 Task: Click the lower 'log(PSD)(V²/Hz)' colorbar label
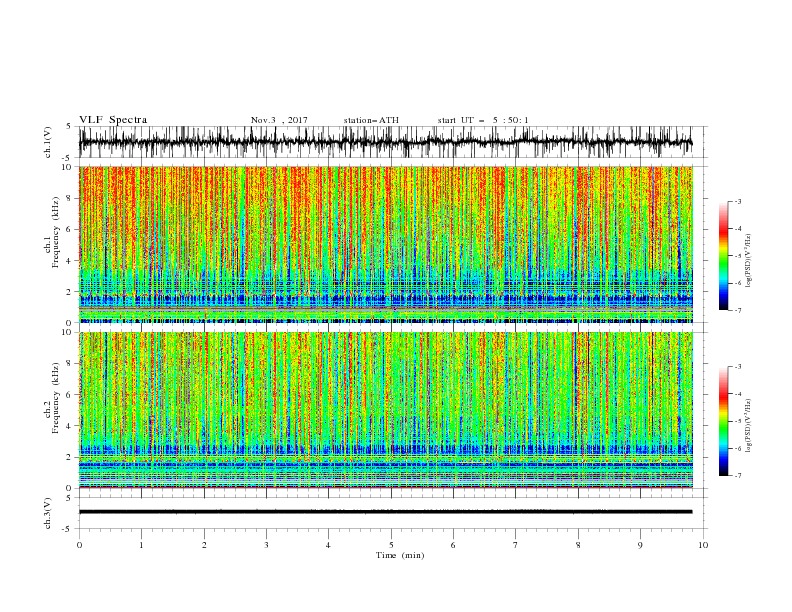(749, 426)
